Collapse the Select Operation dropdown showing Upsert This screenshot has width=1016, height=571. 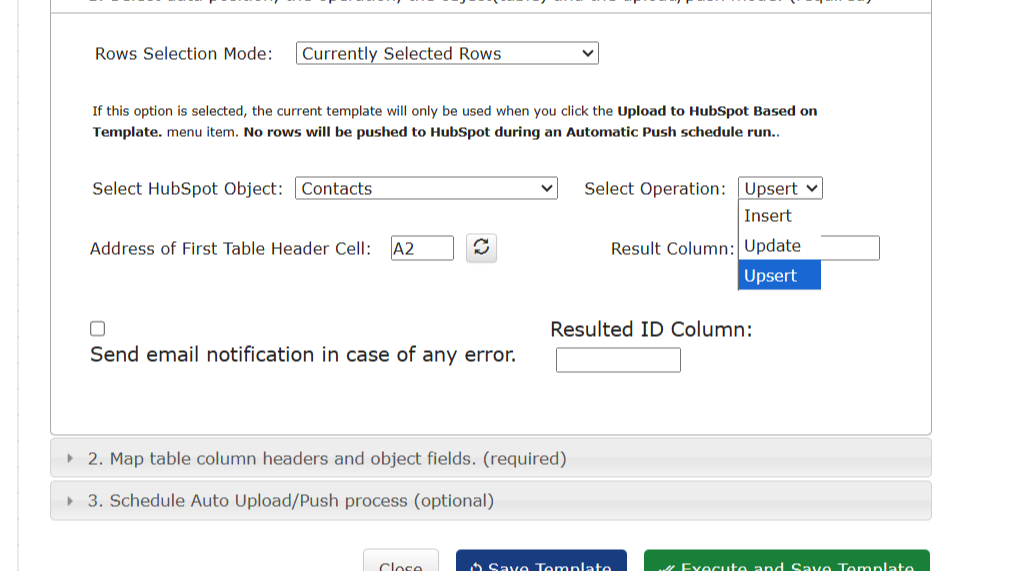[780, 189]
